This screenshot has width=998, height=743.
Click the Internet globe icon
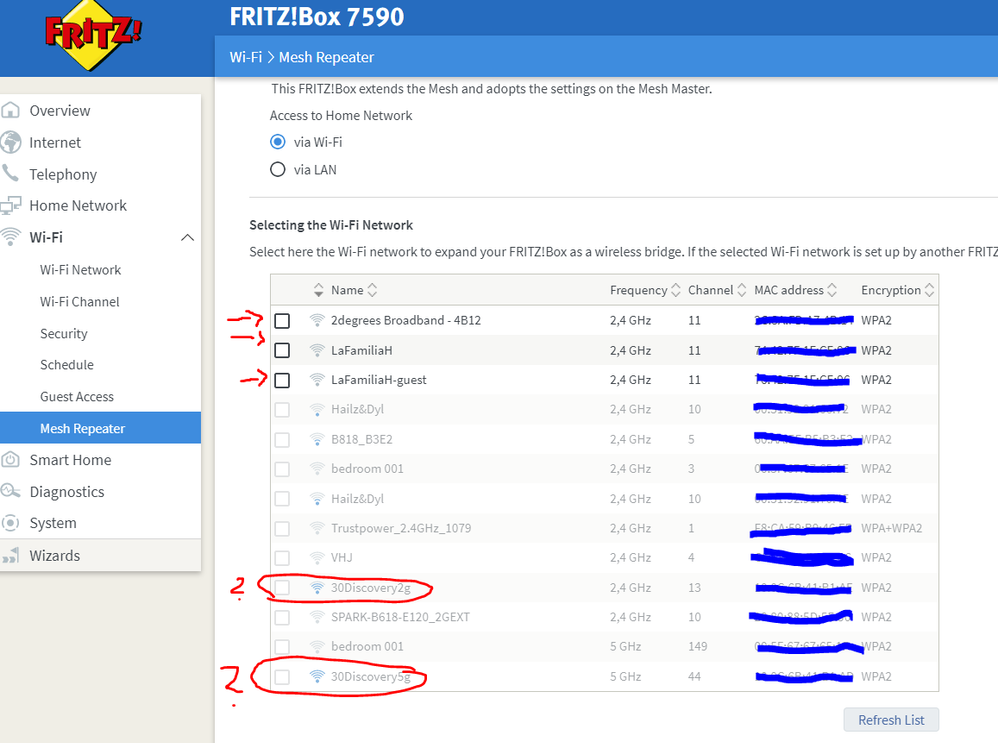tap(11, 142)
